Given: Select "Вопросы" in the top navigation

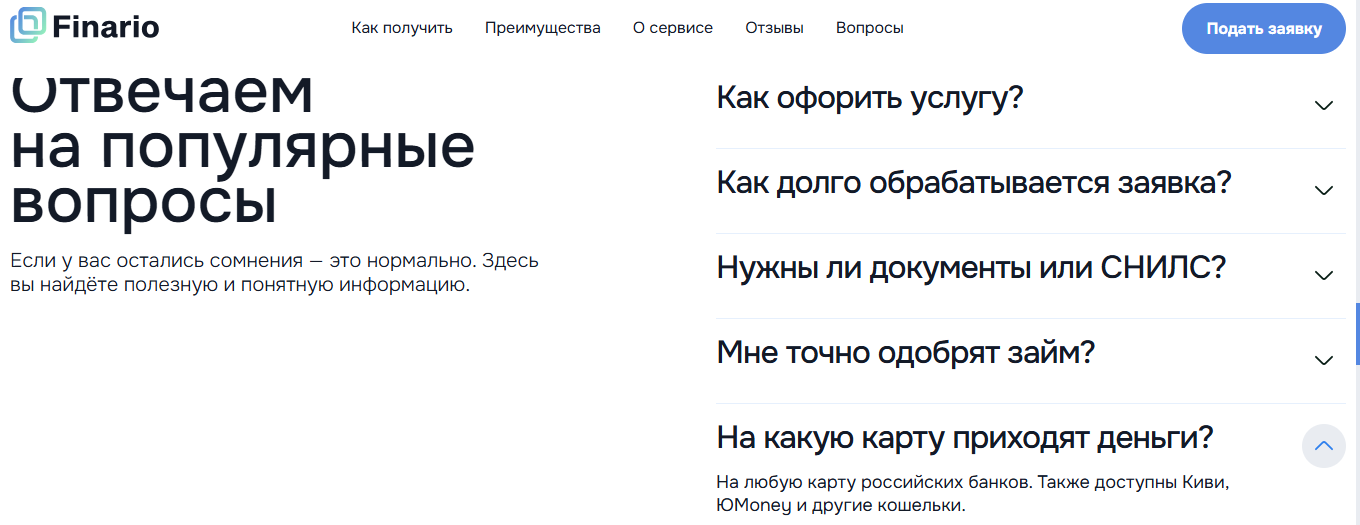Looking at the screenshot, I should click(870, 28).
